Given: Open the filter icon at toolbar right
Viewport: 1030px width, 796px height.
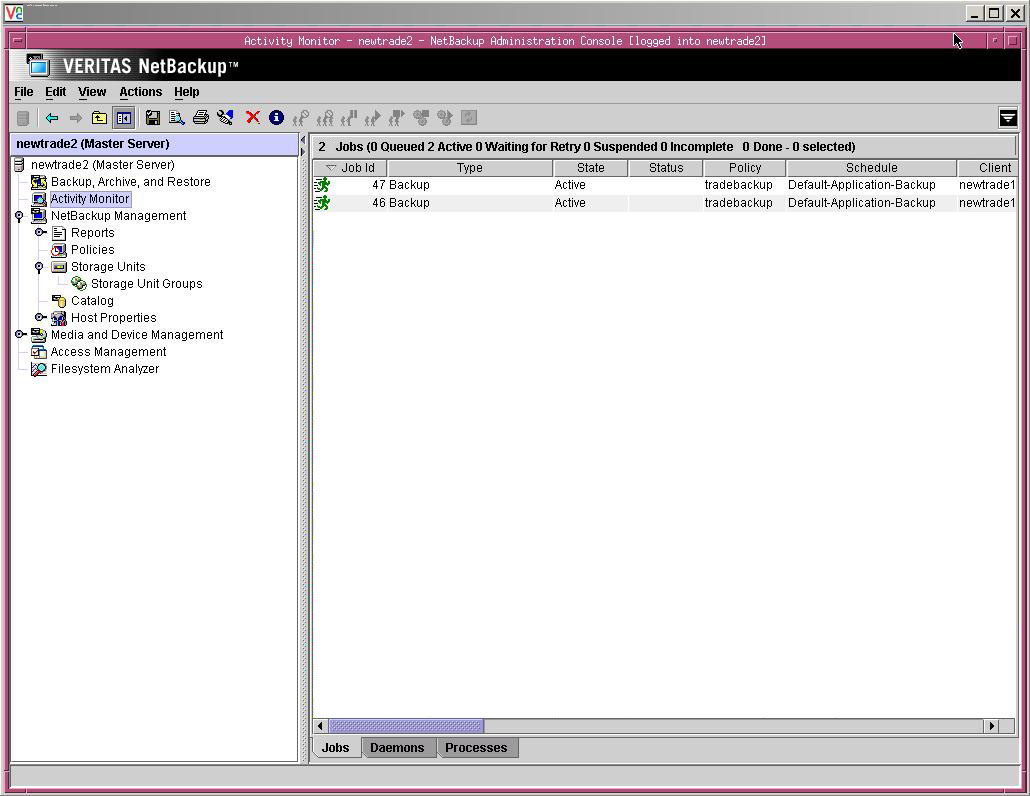Looking at the screenshot, I should point(1007,118).
